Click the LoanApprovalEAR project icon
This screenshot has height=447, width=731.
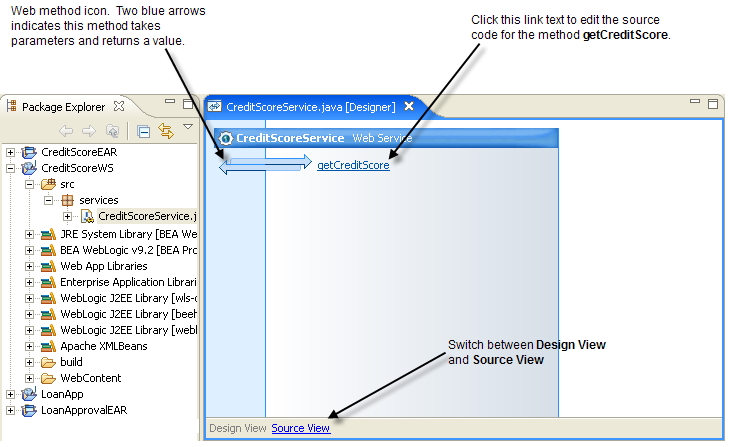(29, 410)
